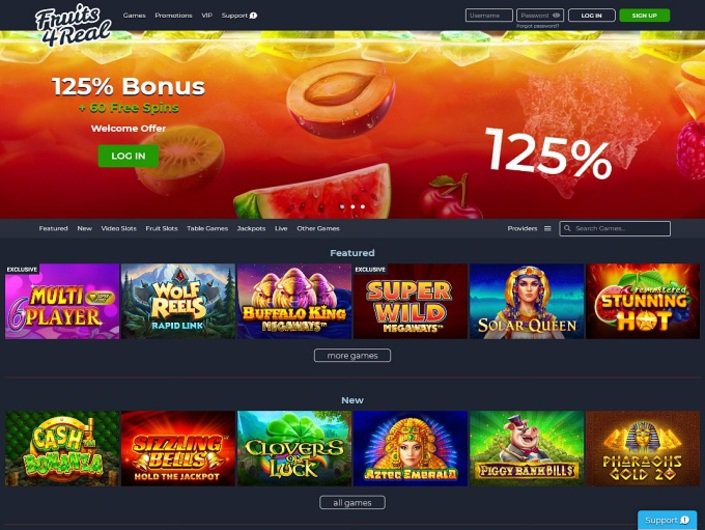Click the search magnifier icon
The width and height of the screenshot is (705, 530).
point(567,228)
